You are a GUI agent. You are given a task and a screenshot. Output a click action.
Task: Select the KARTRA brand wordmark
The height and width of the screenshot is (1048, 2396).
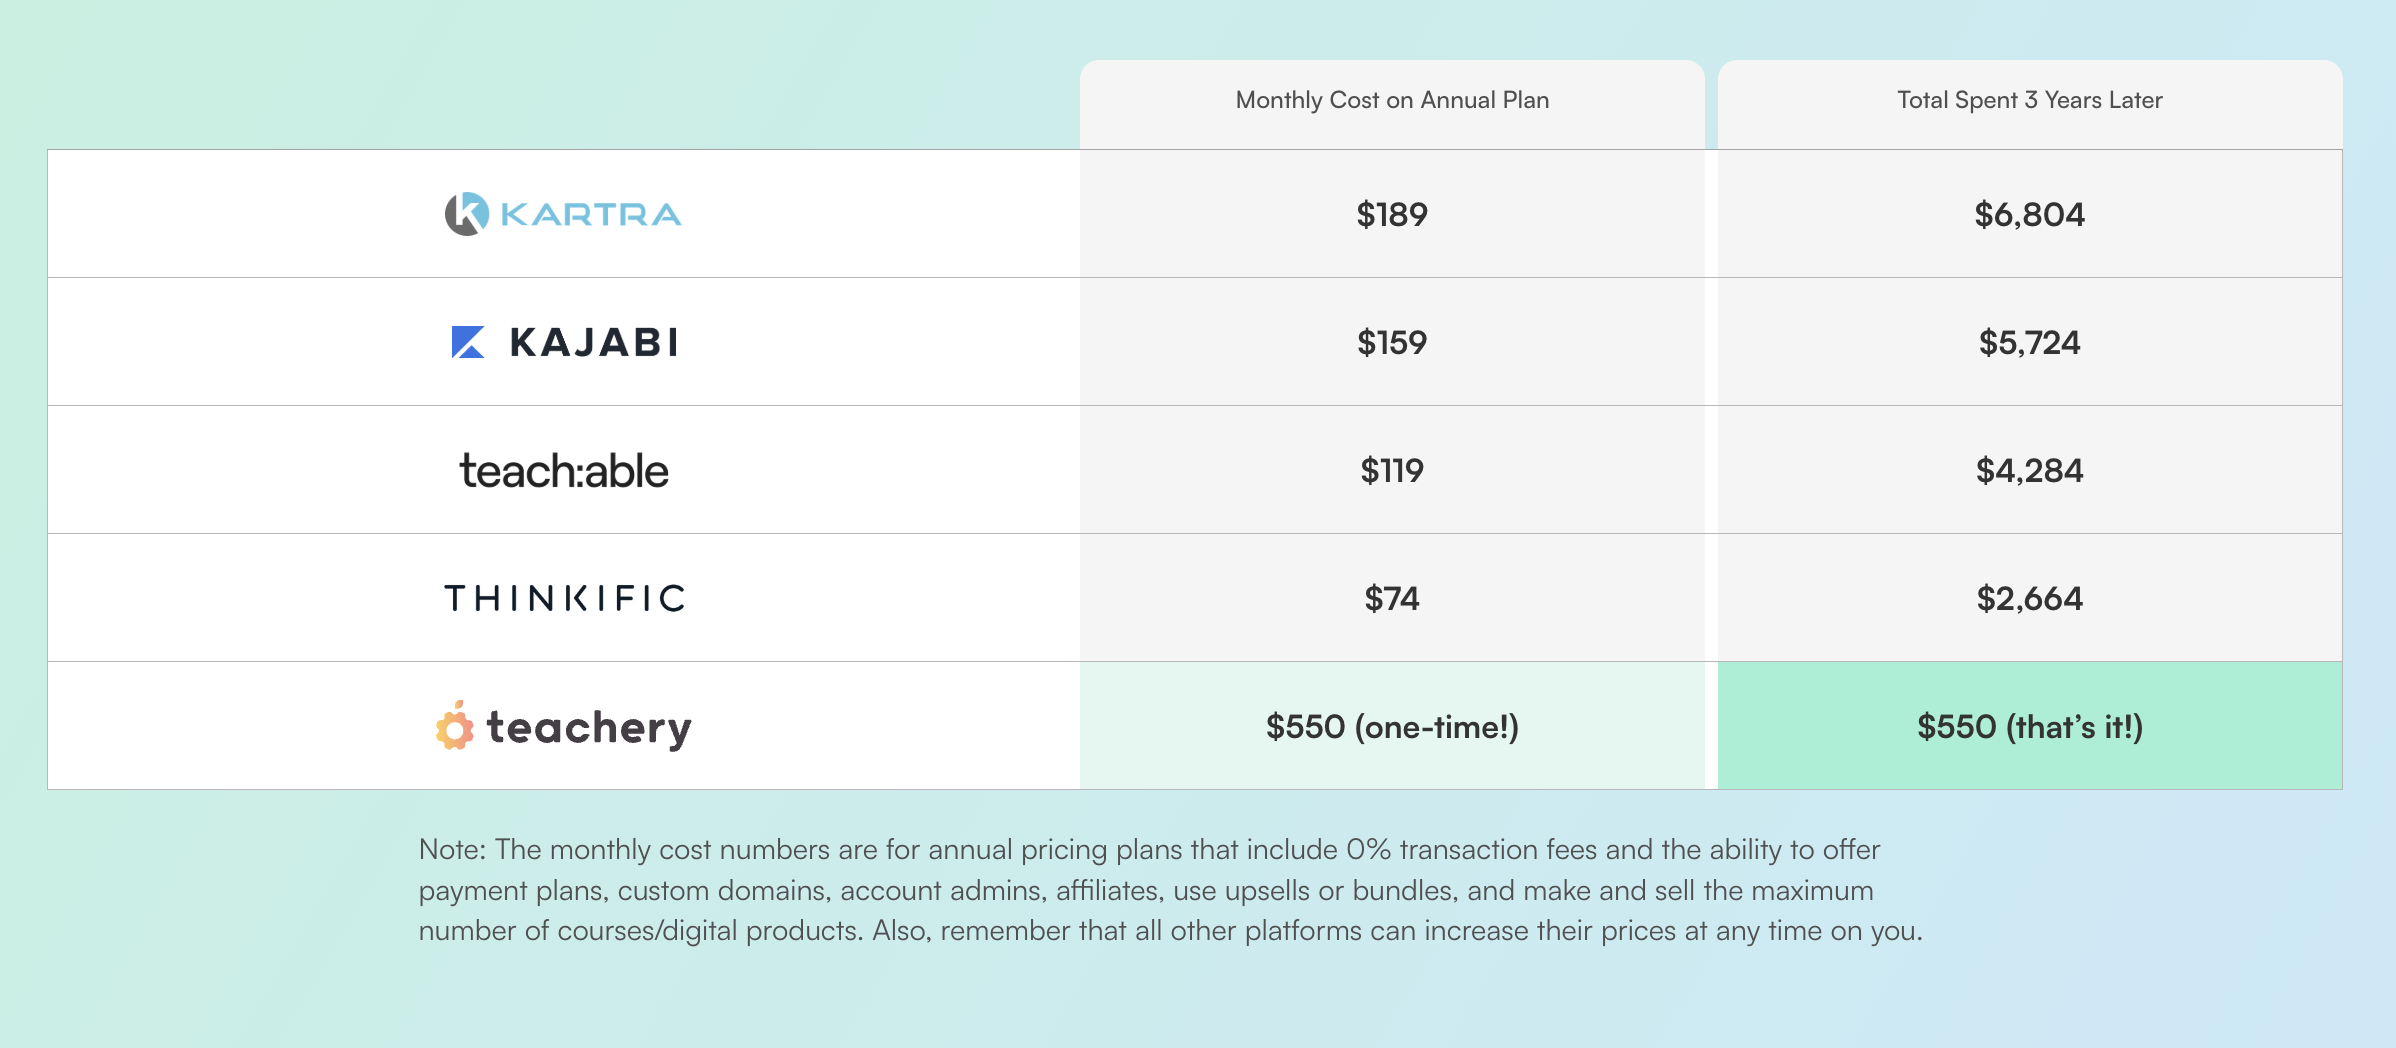pos(591,214)
